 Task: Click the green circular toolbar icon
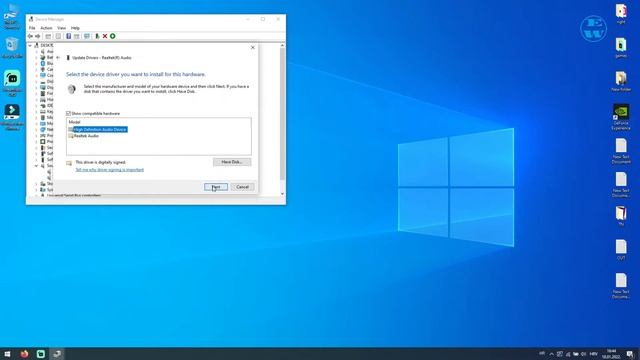click(113, 36)
